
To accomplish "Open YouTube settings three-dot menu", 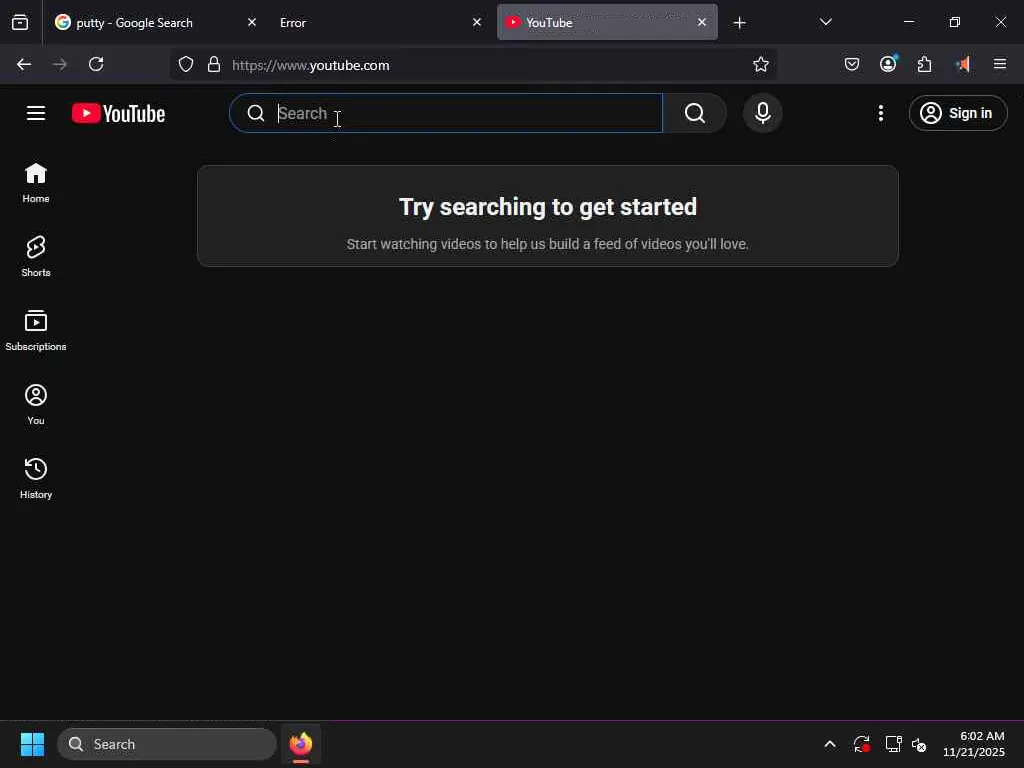I will (881, 113).
